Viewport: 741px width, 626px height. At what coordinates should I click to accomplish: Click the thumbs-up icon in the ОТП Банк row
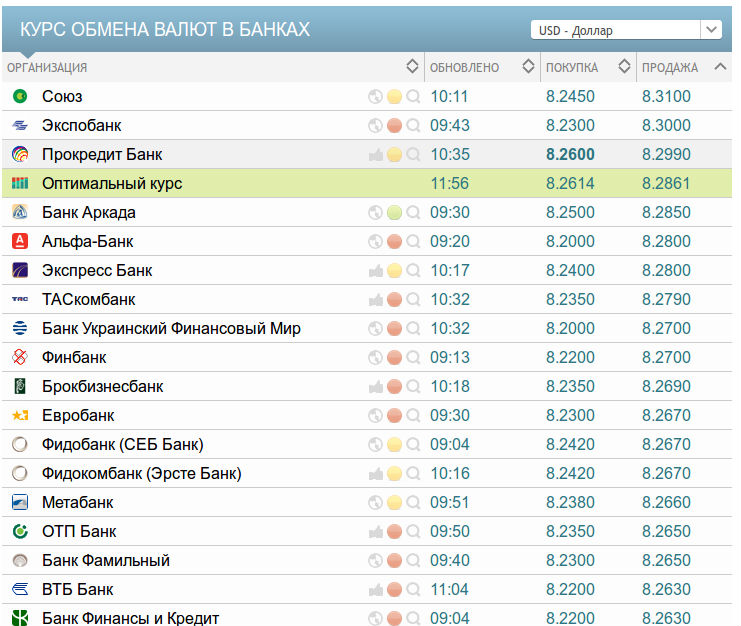[x=375, y=532]
